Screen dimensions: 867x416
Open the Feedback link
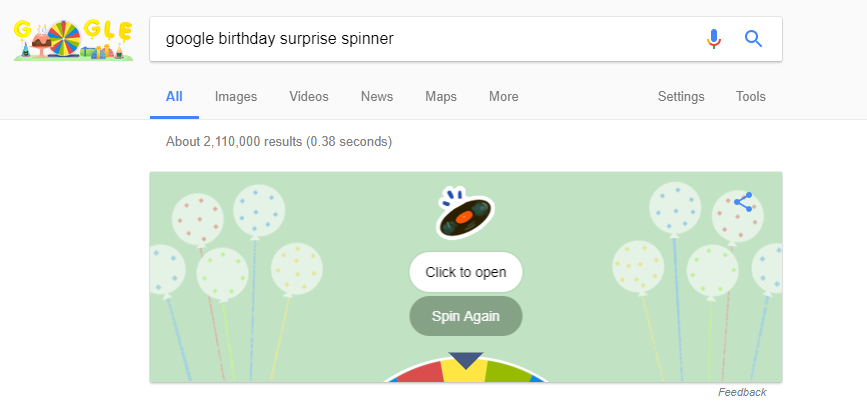(x=742, y=392)
